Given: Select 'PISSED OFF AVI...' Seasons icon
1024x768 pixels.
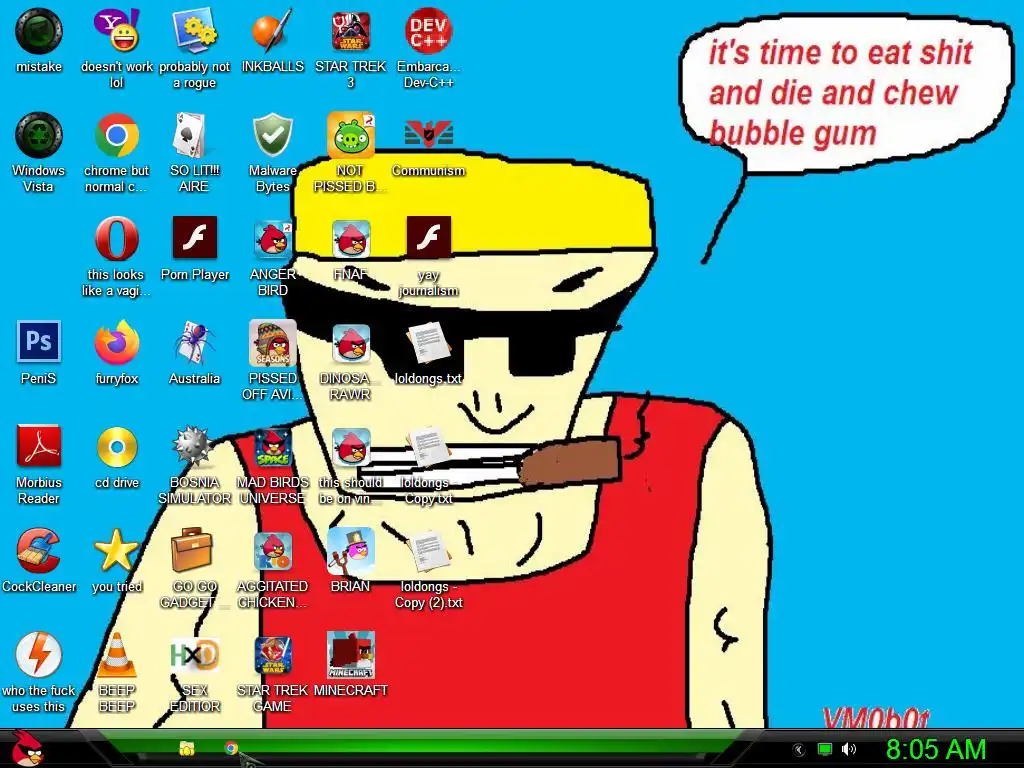Looking at the screenshot, I should (x=272, y=343).
